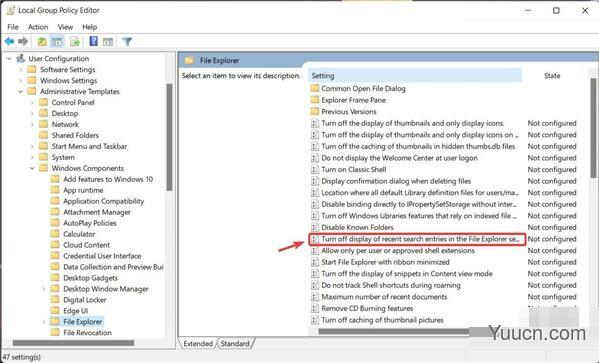Select Allow only per user or approved shell extensions
This screenshot has height=363, width=599.
click(x=398, y=251)
